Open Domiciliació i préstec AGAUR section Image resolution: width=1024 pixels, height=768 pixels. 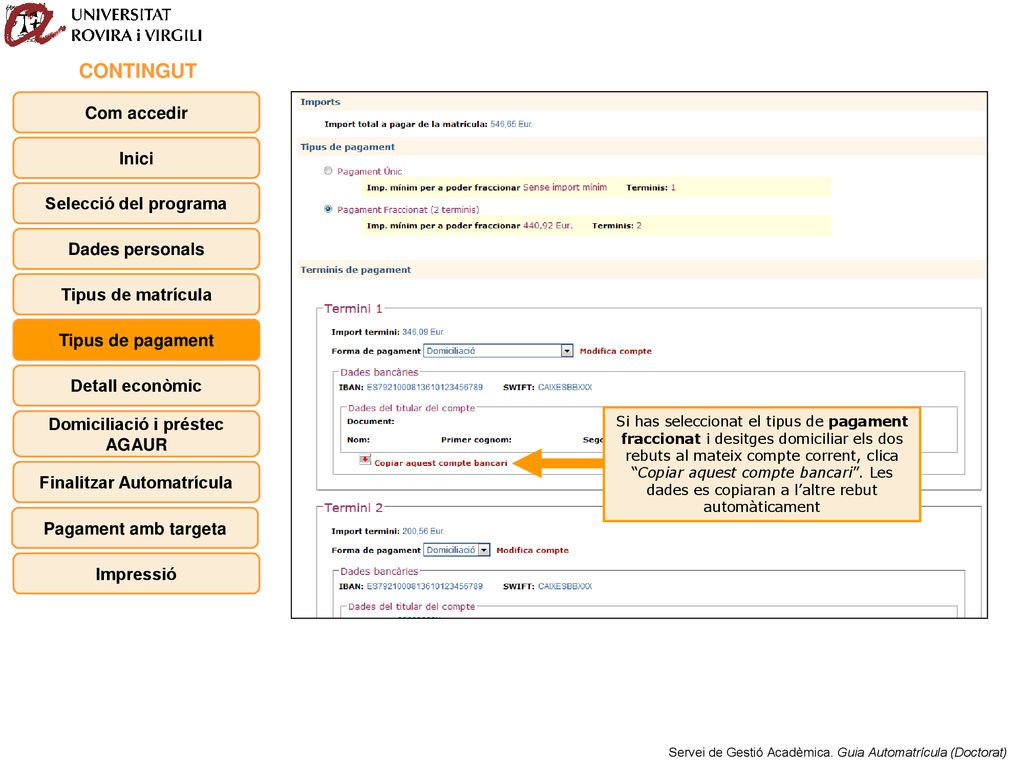tap(136, 434)
